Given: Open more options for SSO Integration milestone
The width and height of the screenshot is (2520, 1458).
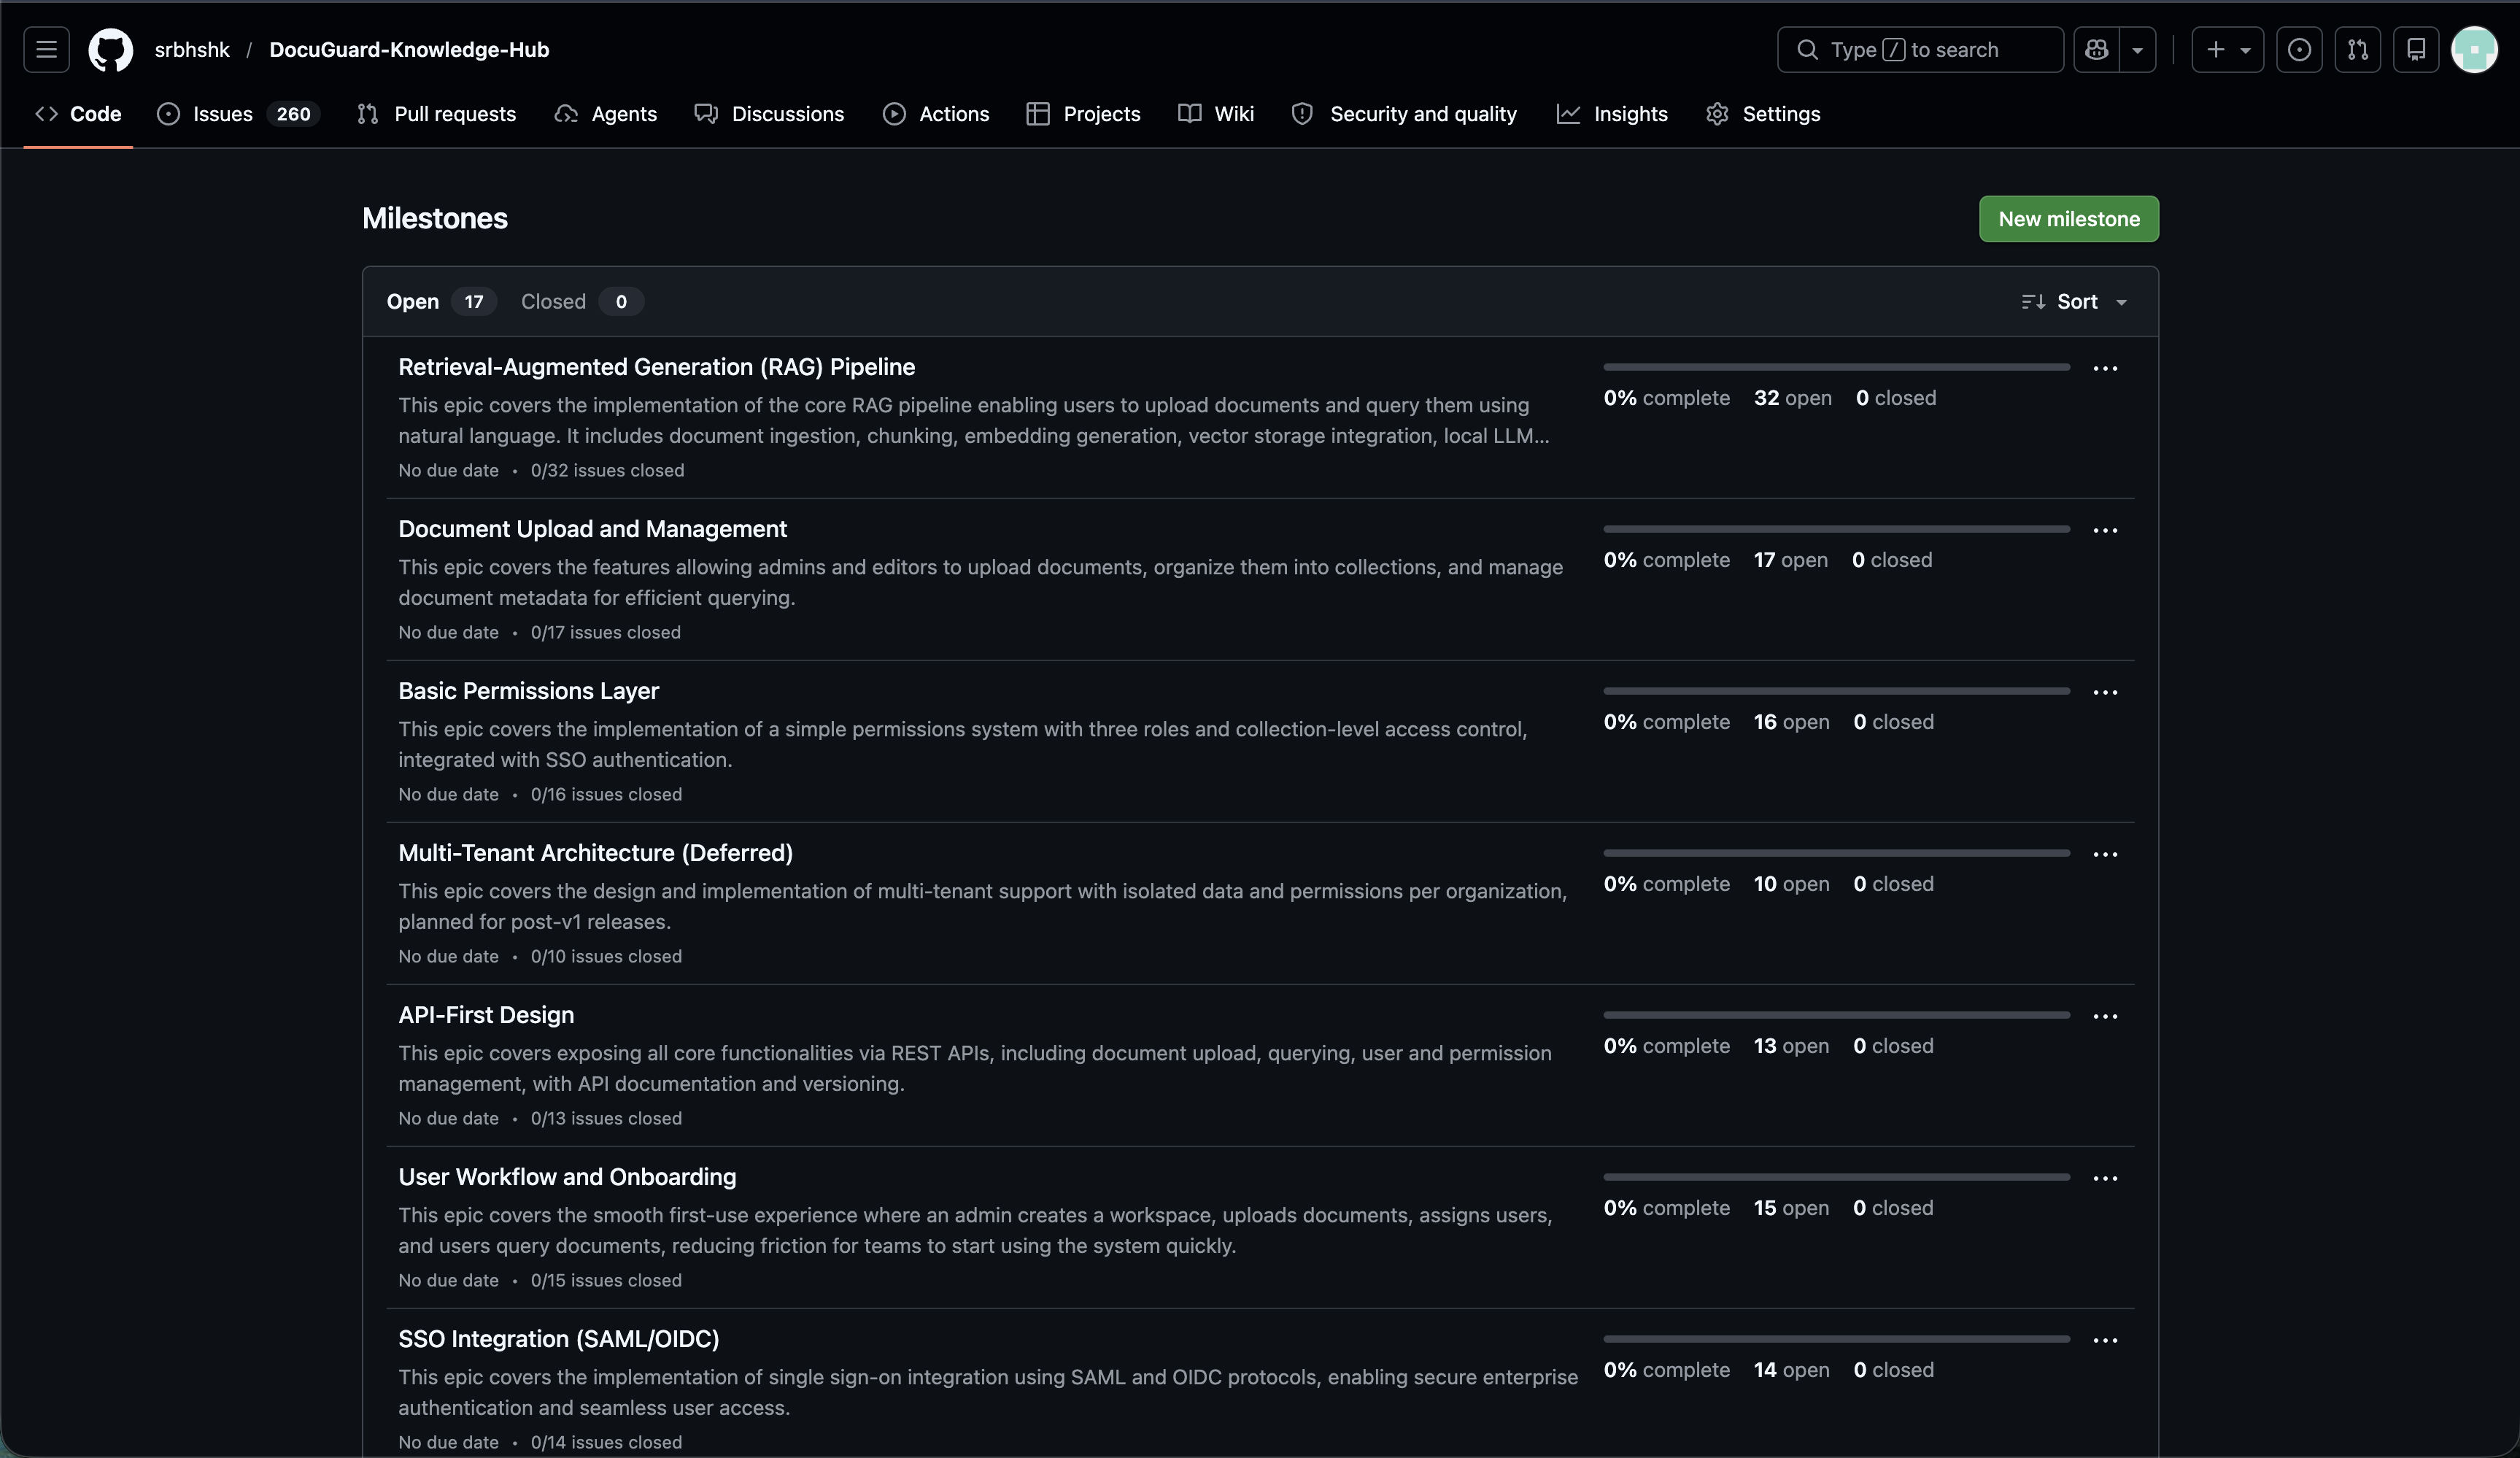Looking at the screenshot, I should [2105, 1341].
